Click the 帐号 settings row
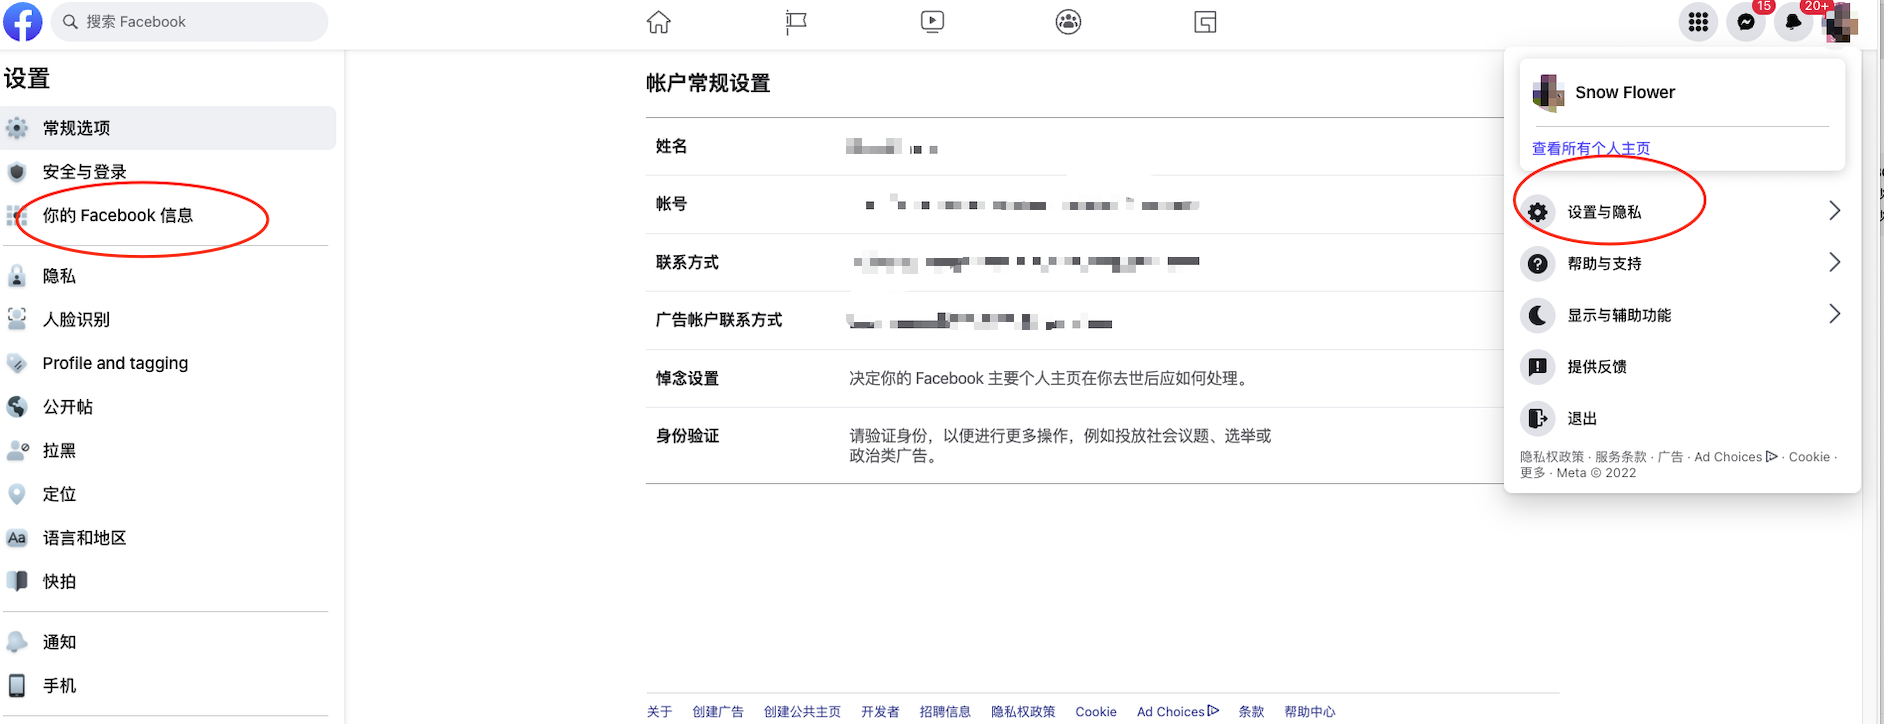 point(1075,205)
